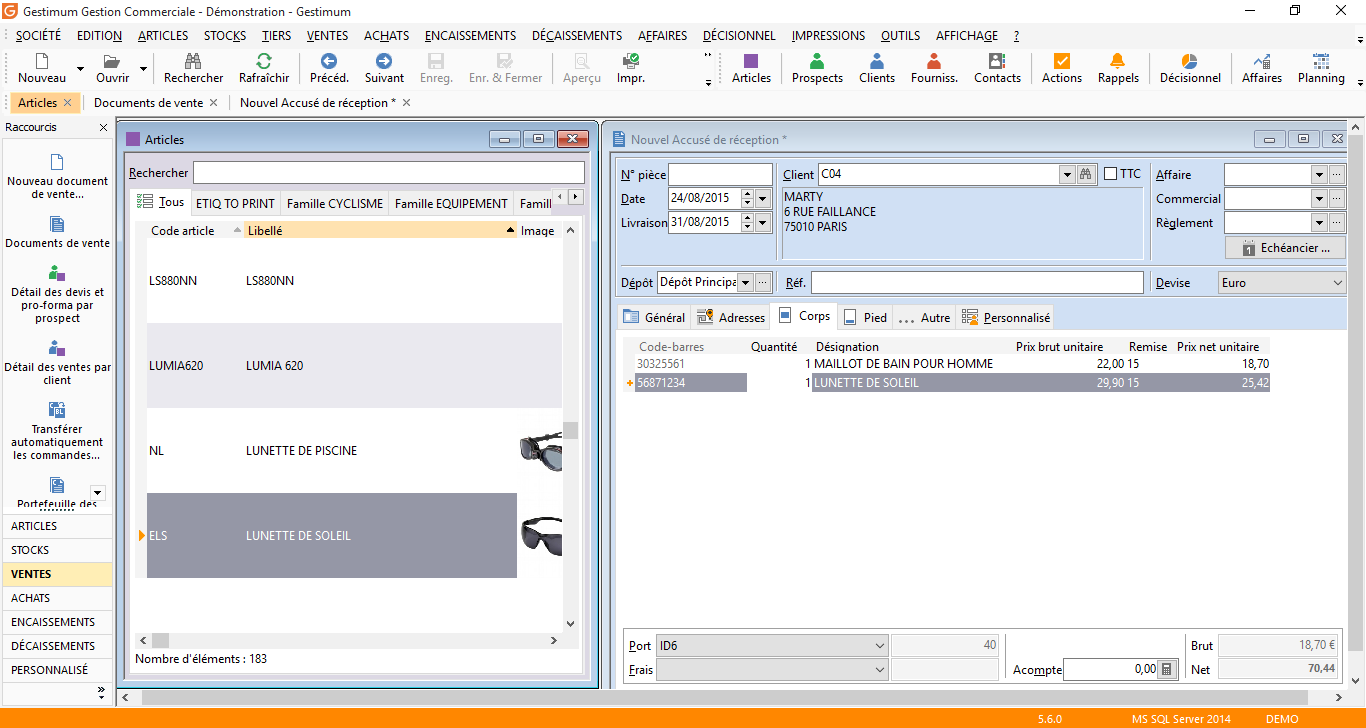Image resolution: width=1366 pixels, height=728 pixels.
Task: Click the Affaire ellipsis button
Action: [1337, 175]
